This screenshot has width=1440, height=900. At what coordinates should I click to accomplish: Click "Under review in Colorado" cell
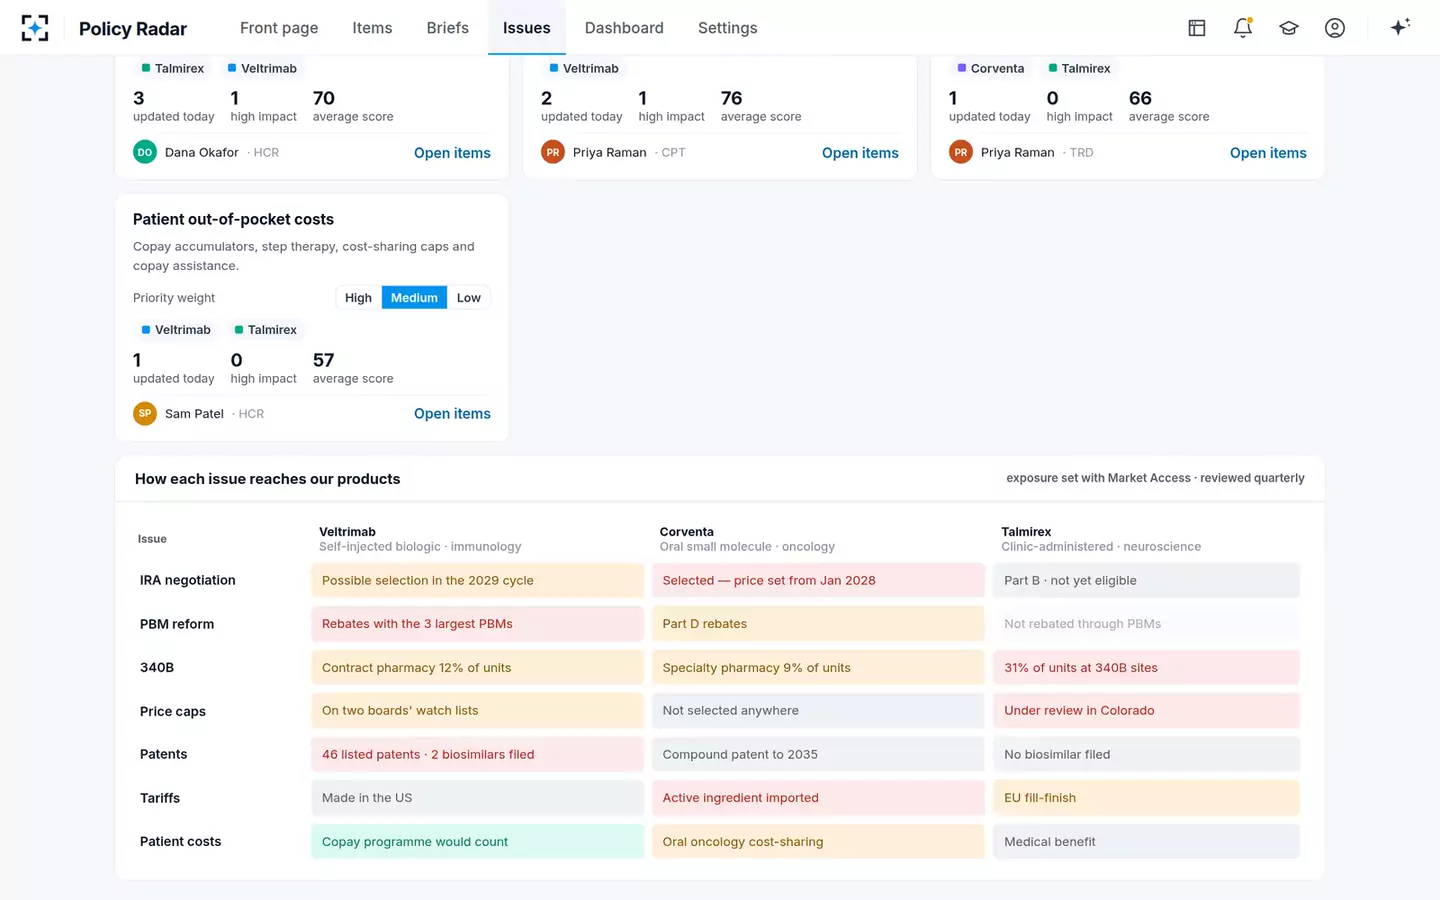1146,711
